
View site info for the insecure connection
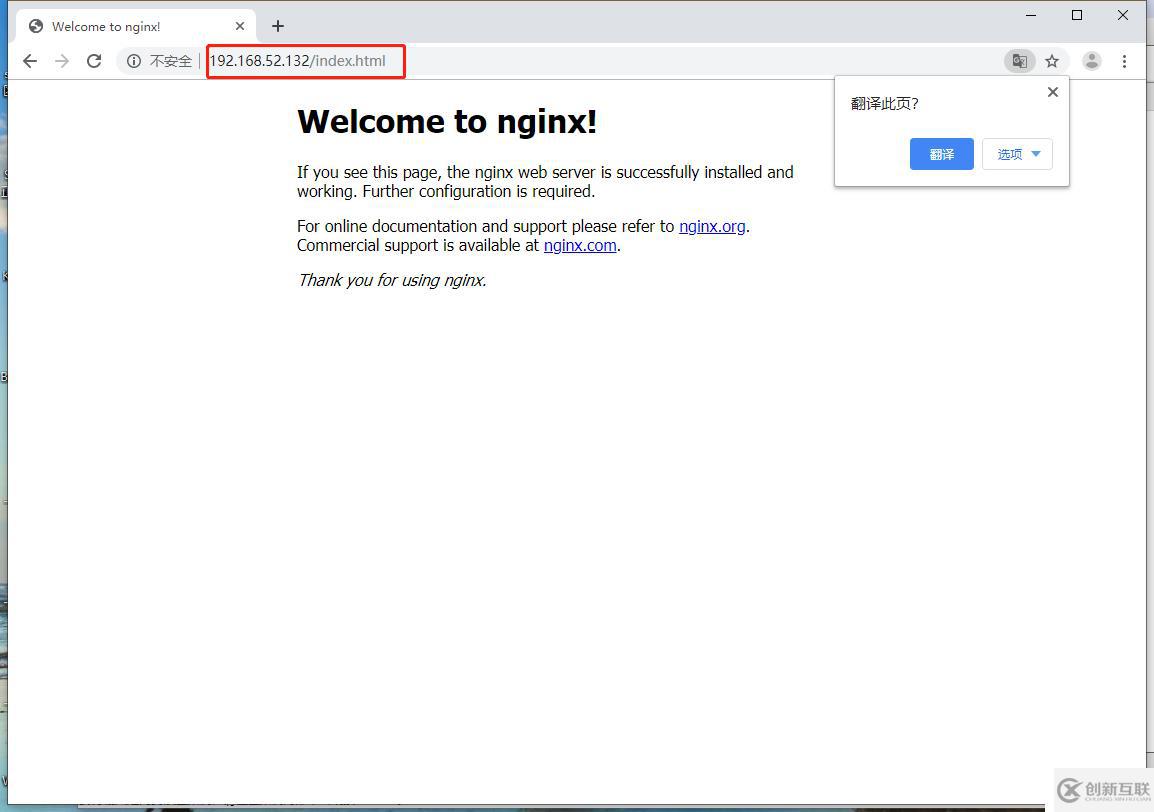click(134, 61)
